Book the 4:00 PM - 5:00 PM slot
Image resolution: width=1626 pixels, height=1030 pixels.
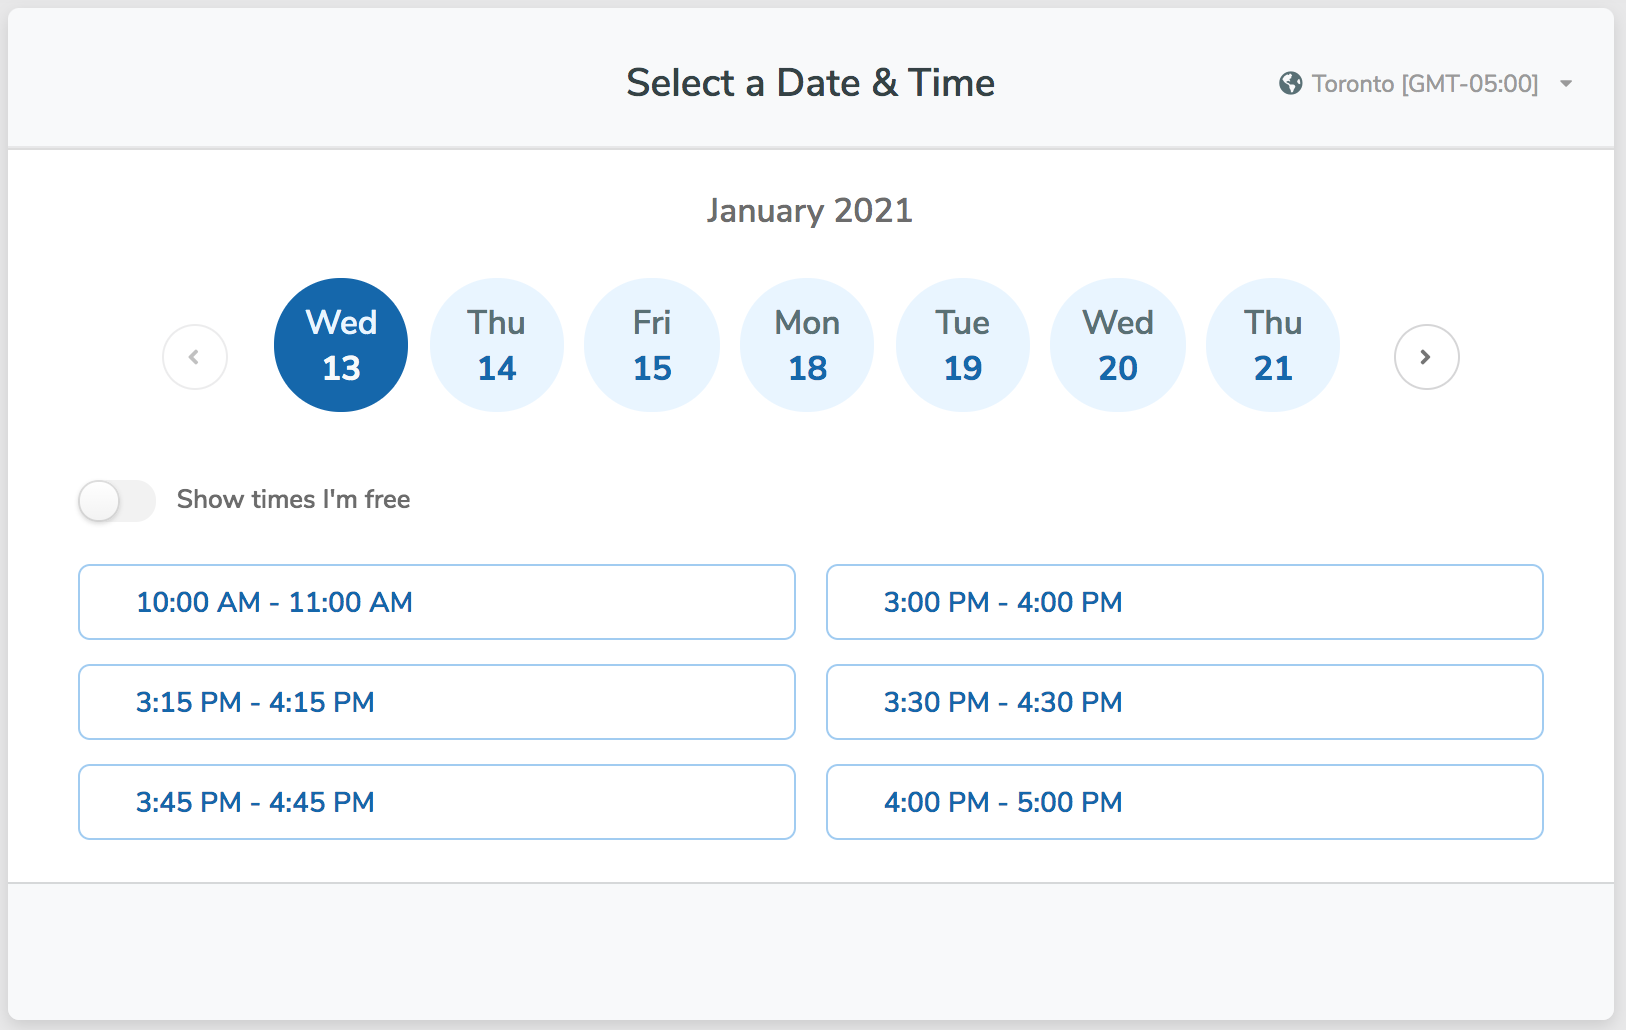pos(1184,802)
